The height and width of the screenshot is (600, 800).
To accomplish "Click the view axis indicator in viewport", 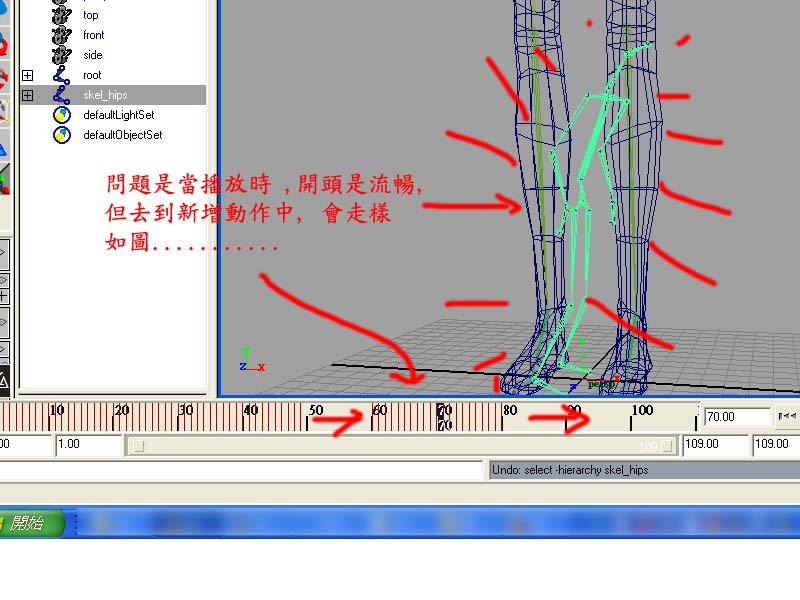I will click(252, 360).
